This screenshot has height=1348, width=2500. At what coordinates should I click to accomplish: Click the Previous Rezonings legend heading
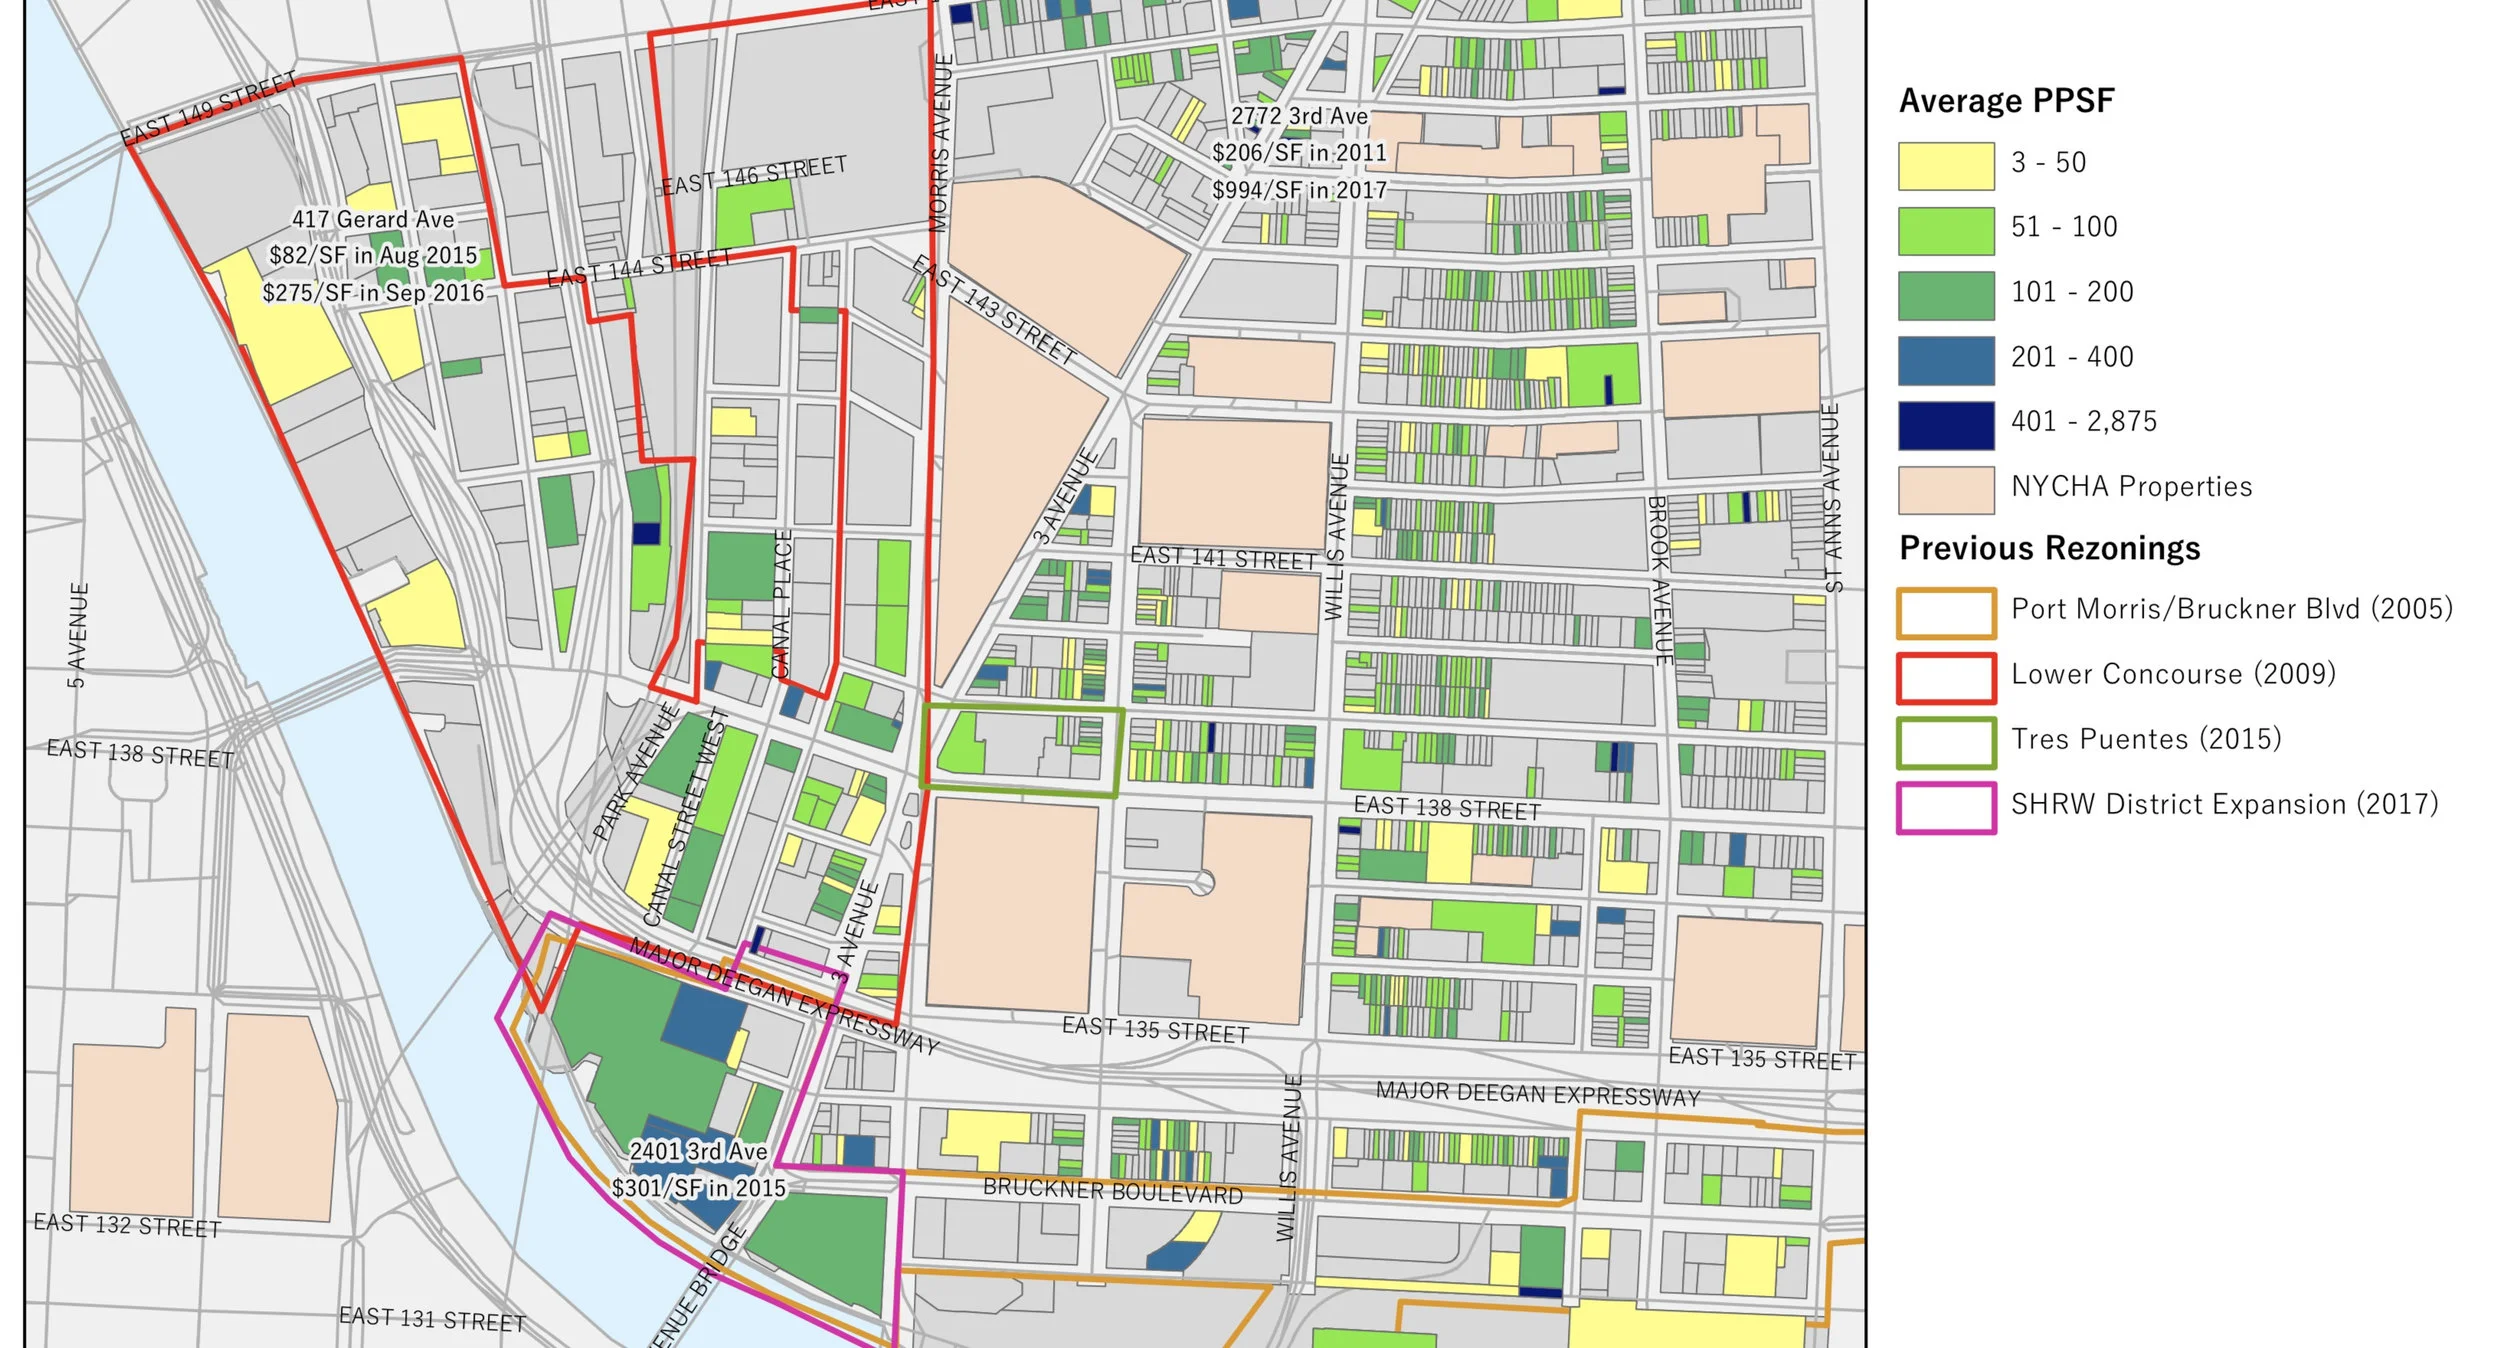click(2049, 548)
